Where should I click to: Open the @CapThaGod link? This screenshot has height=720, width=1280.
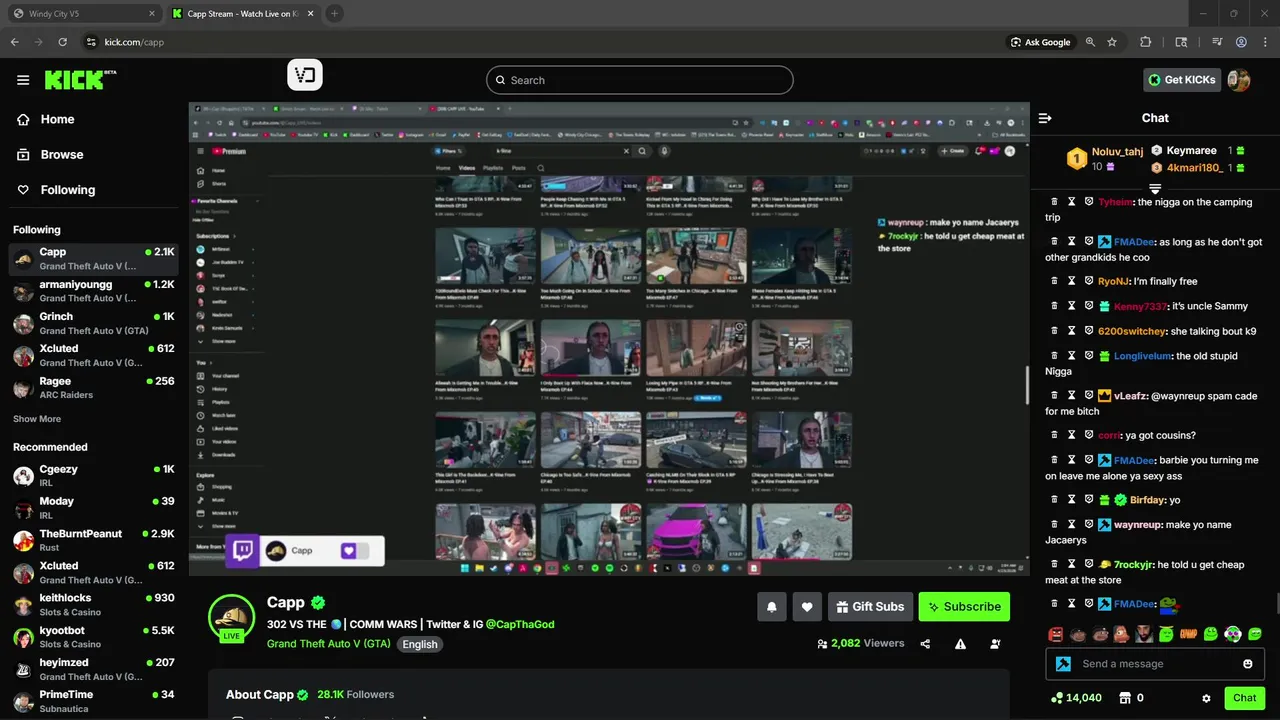coord(520,624)
